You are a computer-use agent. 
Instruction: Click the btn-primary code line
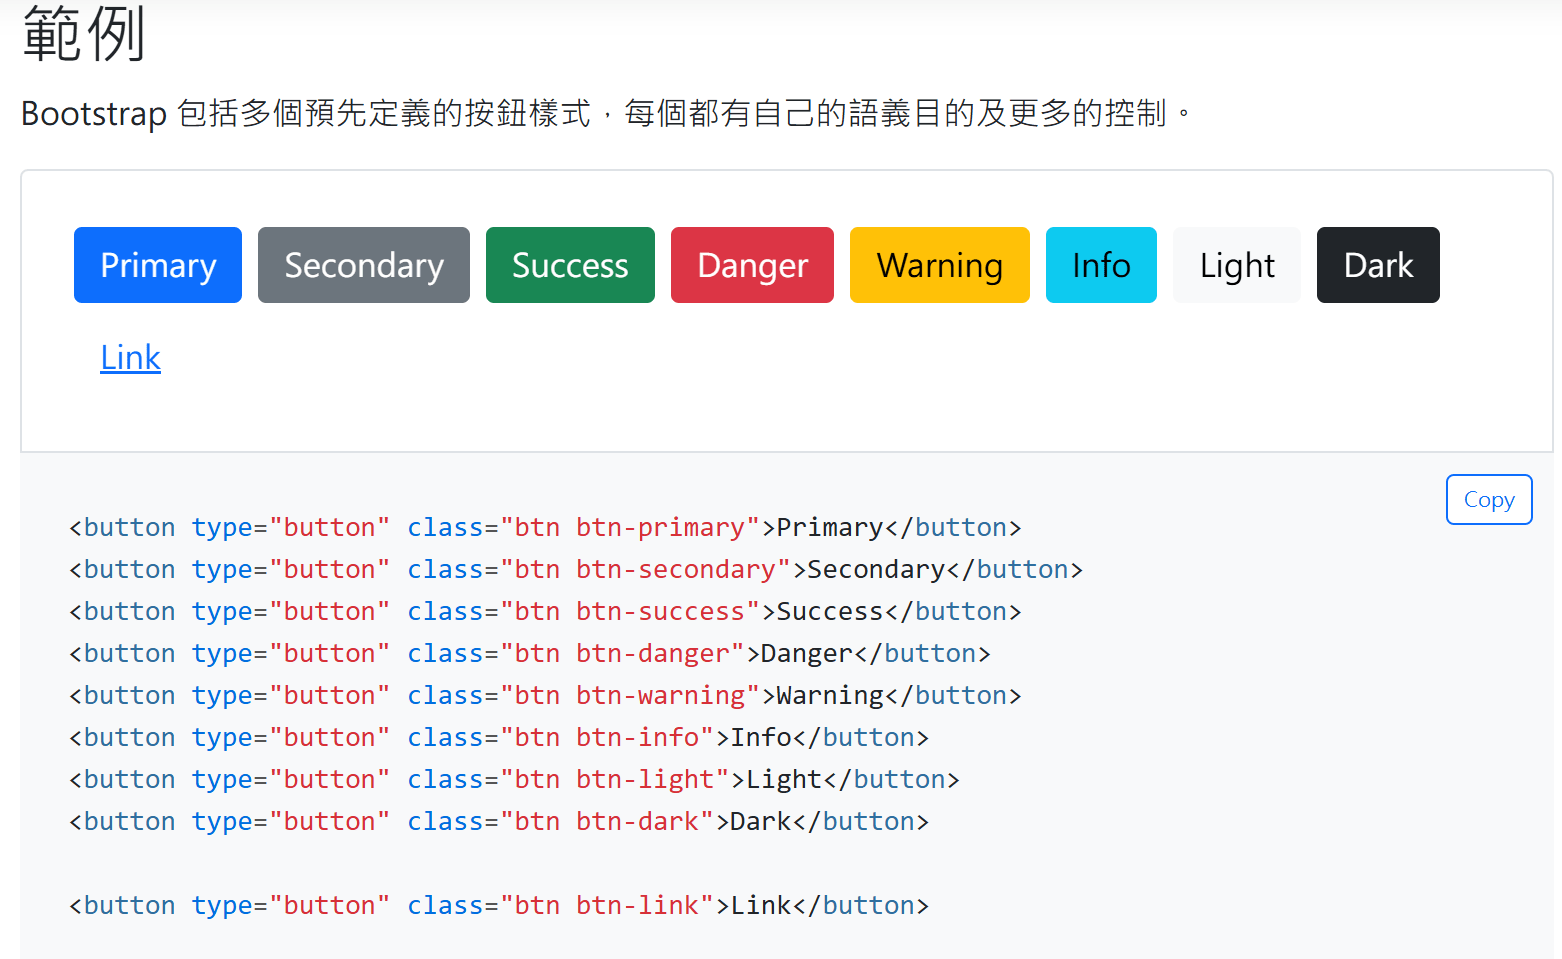click(x=545, y=527)
